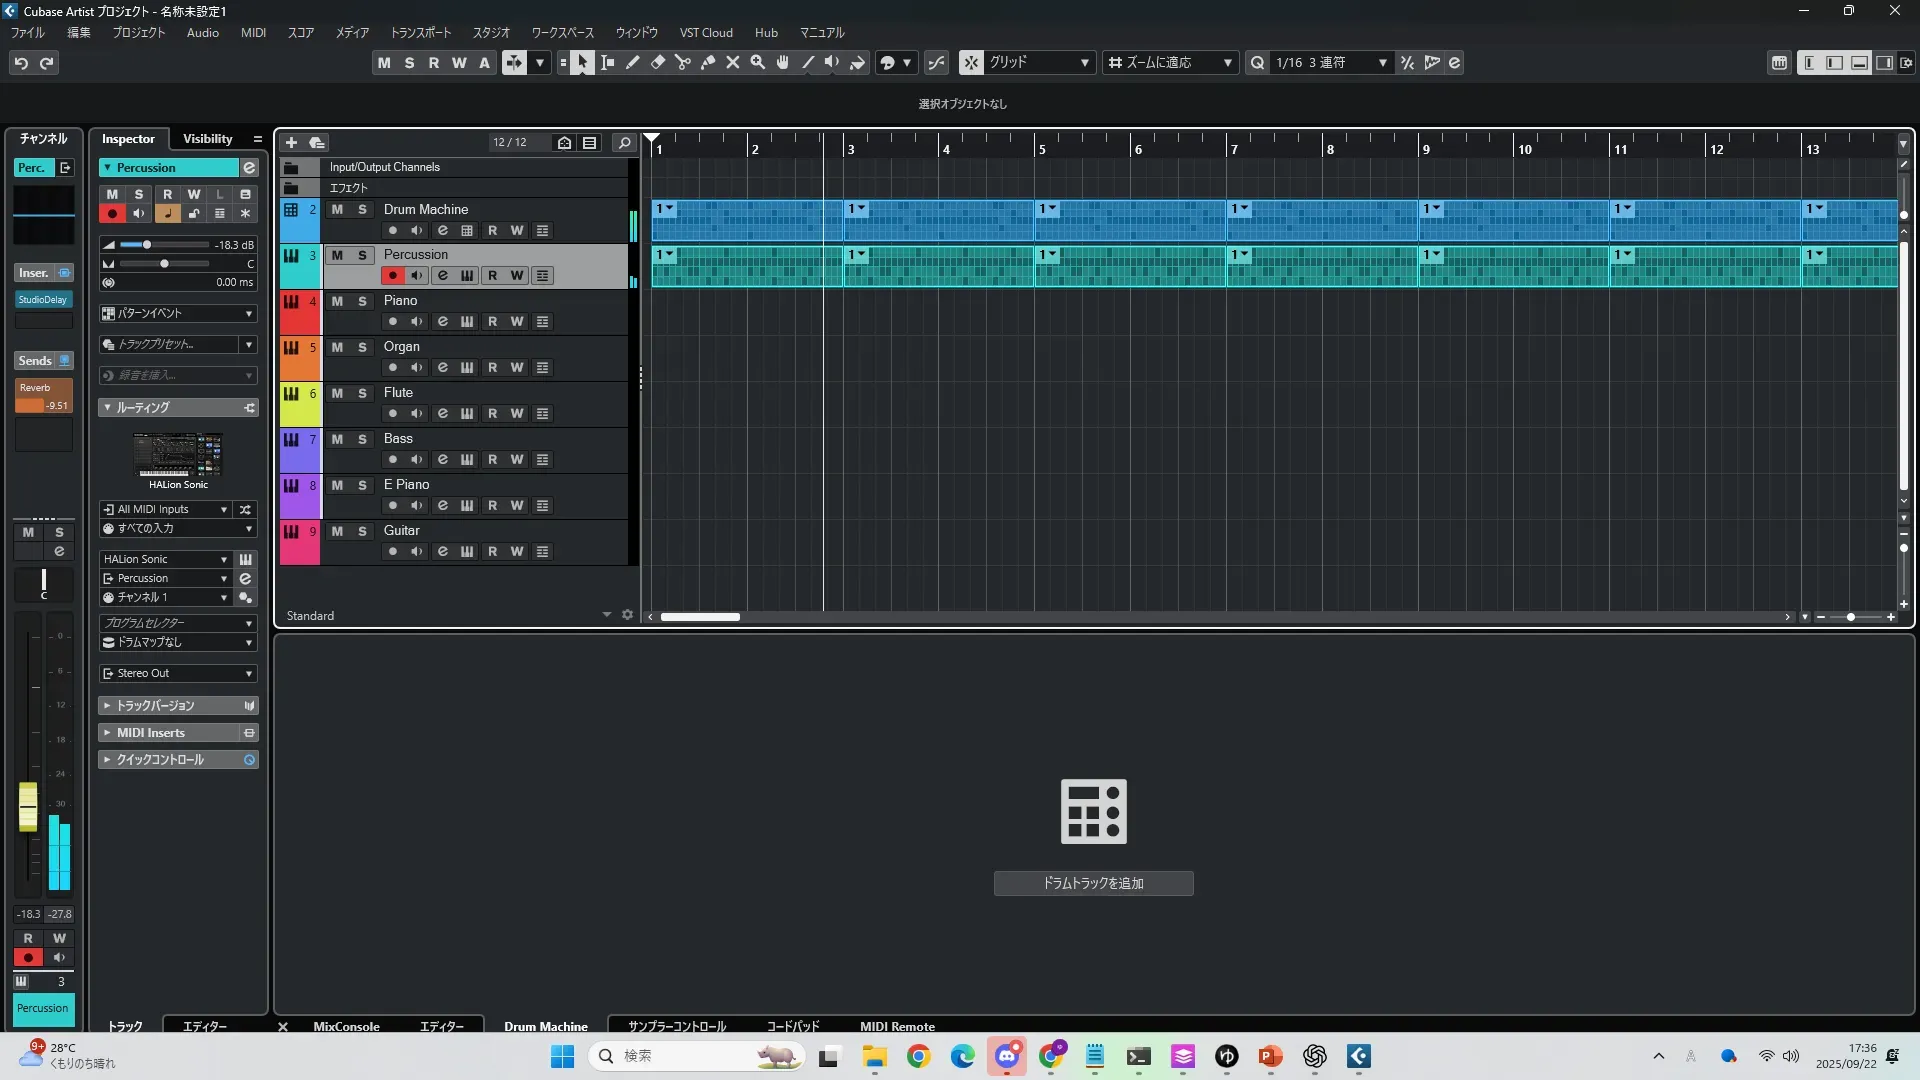Select the Draw pencil tool
This screenshot has height=1080, width=1920.
tap(633, 62)
